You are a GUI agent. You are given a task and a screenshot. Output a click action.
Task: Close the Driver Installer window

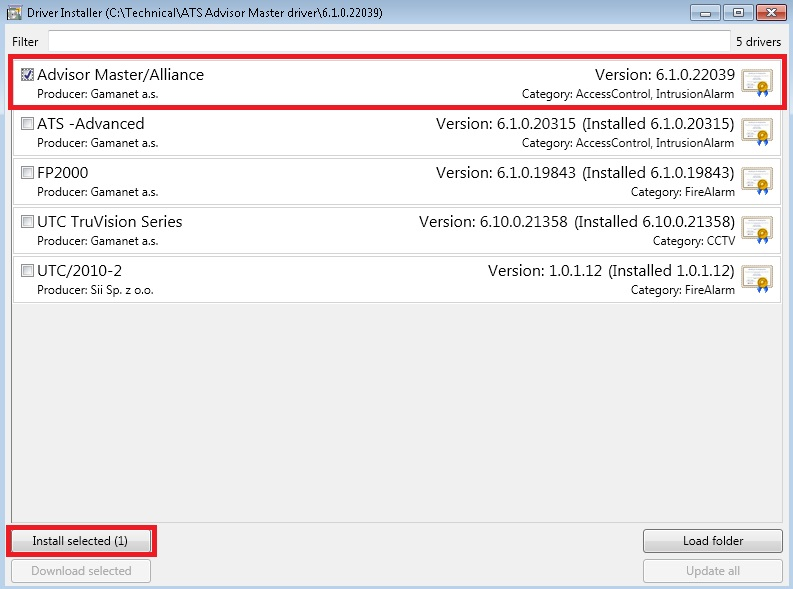point(771,13)
